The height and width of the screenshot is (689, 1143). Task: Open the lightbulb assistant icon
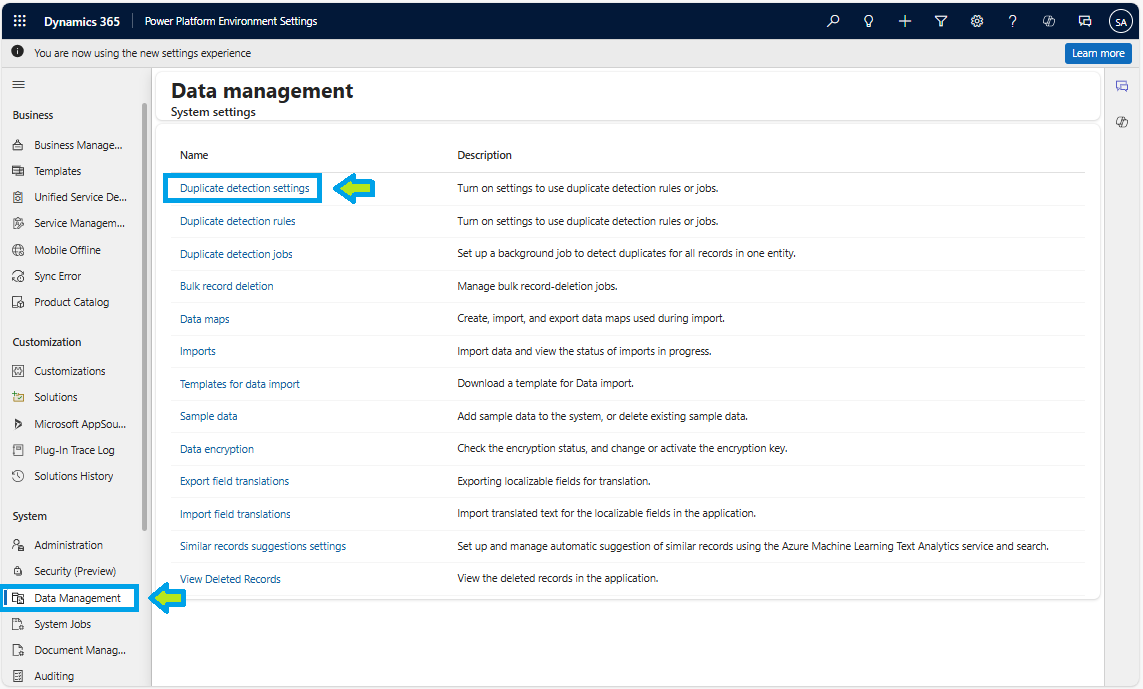869,21
